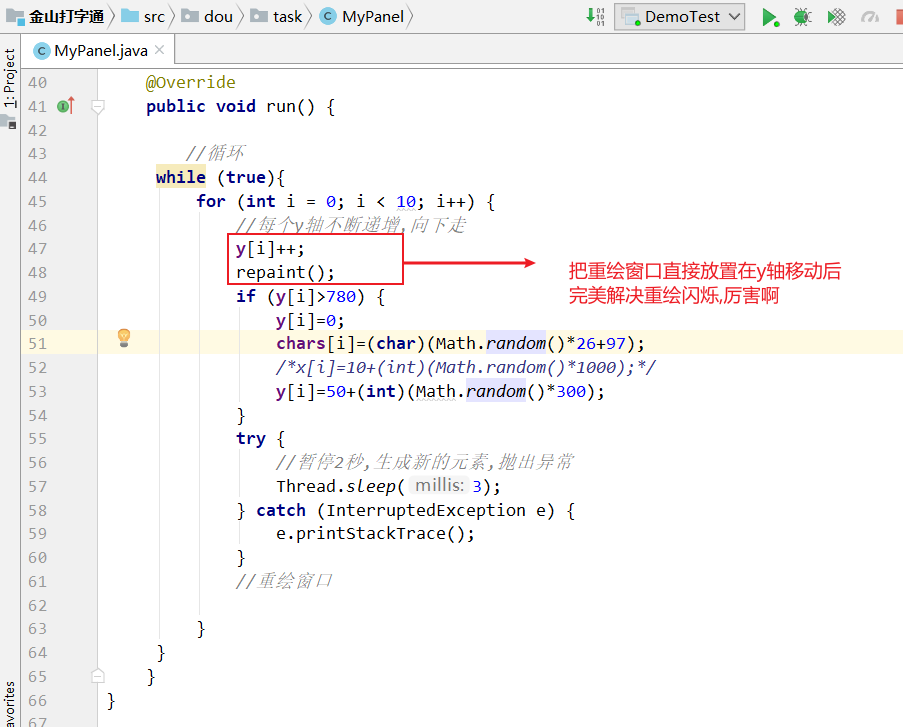This screenshot has height=727, width=903.
Task: Start debugging with the bug icon
Action: pos(802,17)
